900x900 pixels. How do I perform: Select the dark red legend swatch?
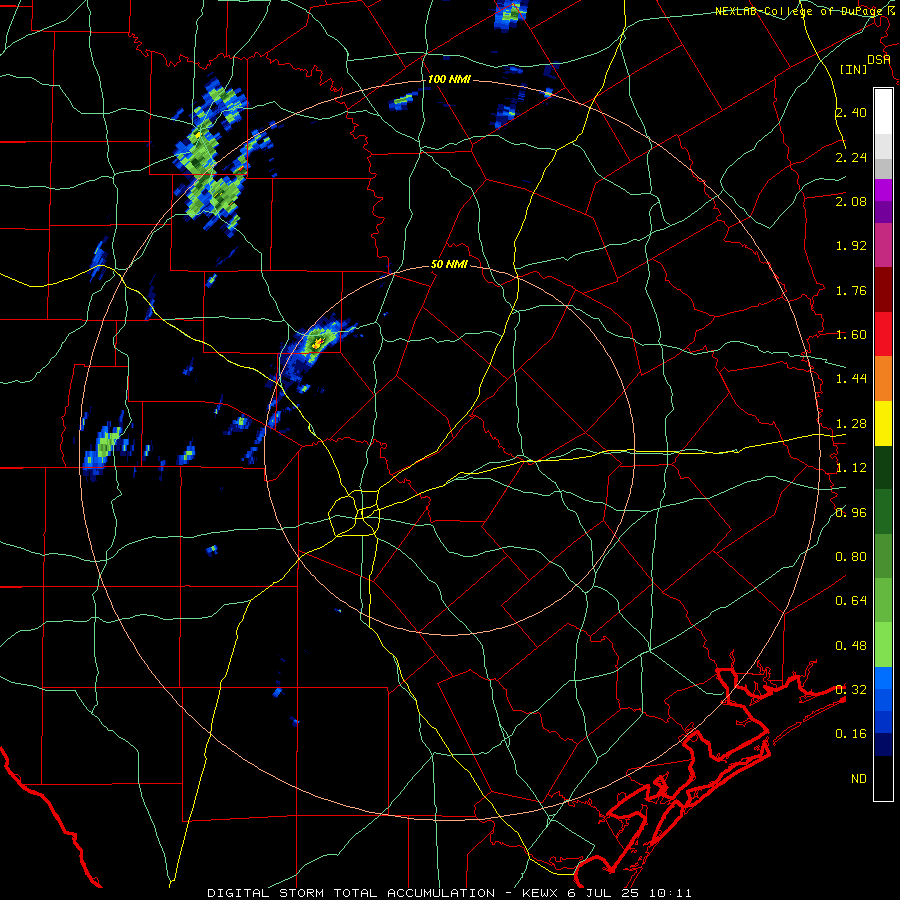tap(883, 290)
